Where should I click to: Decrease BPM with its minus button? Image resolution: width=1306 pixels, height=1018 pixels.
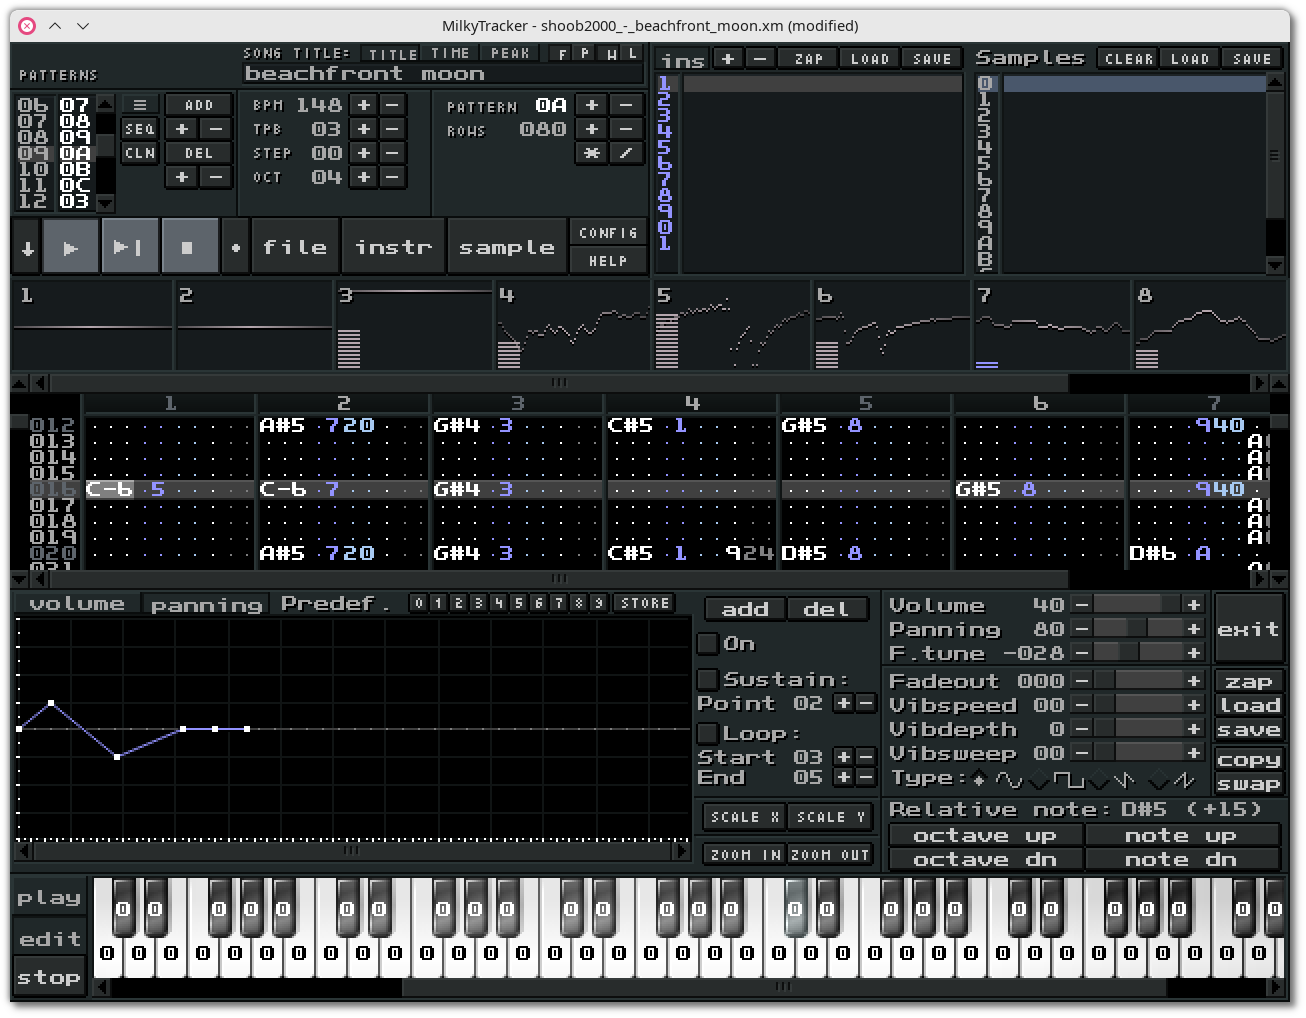pos(392,105)
